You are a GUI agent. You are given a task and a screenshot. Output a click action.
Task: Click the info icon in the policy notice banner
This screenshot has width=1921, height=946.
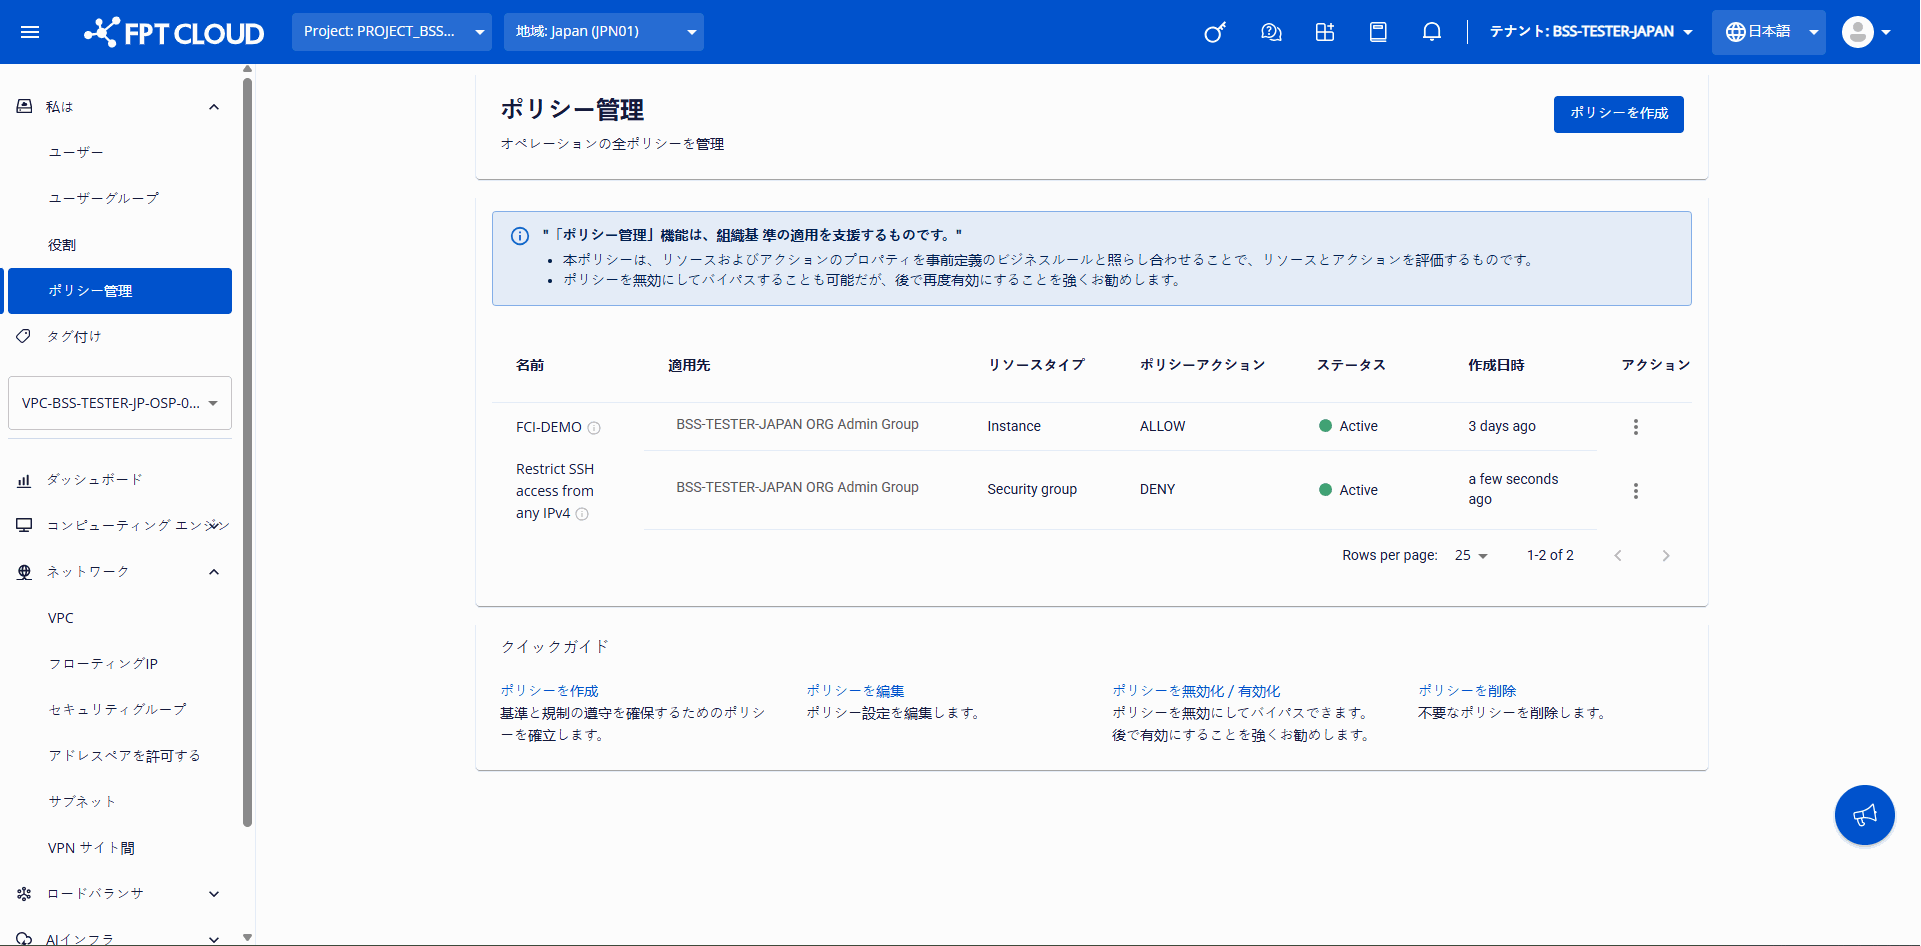(520, 236)
